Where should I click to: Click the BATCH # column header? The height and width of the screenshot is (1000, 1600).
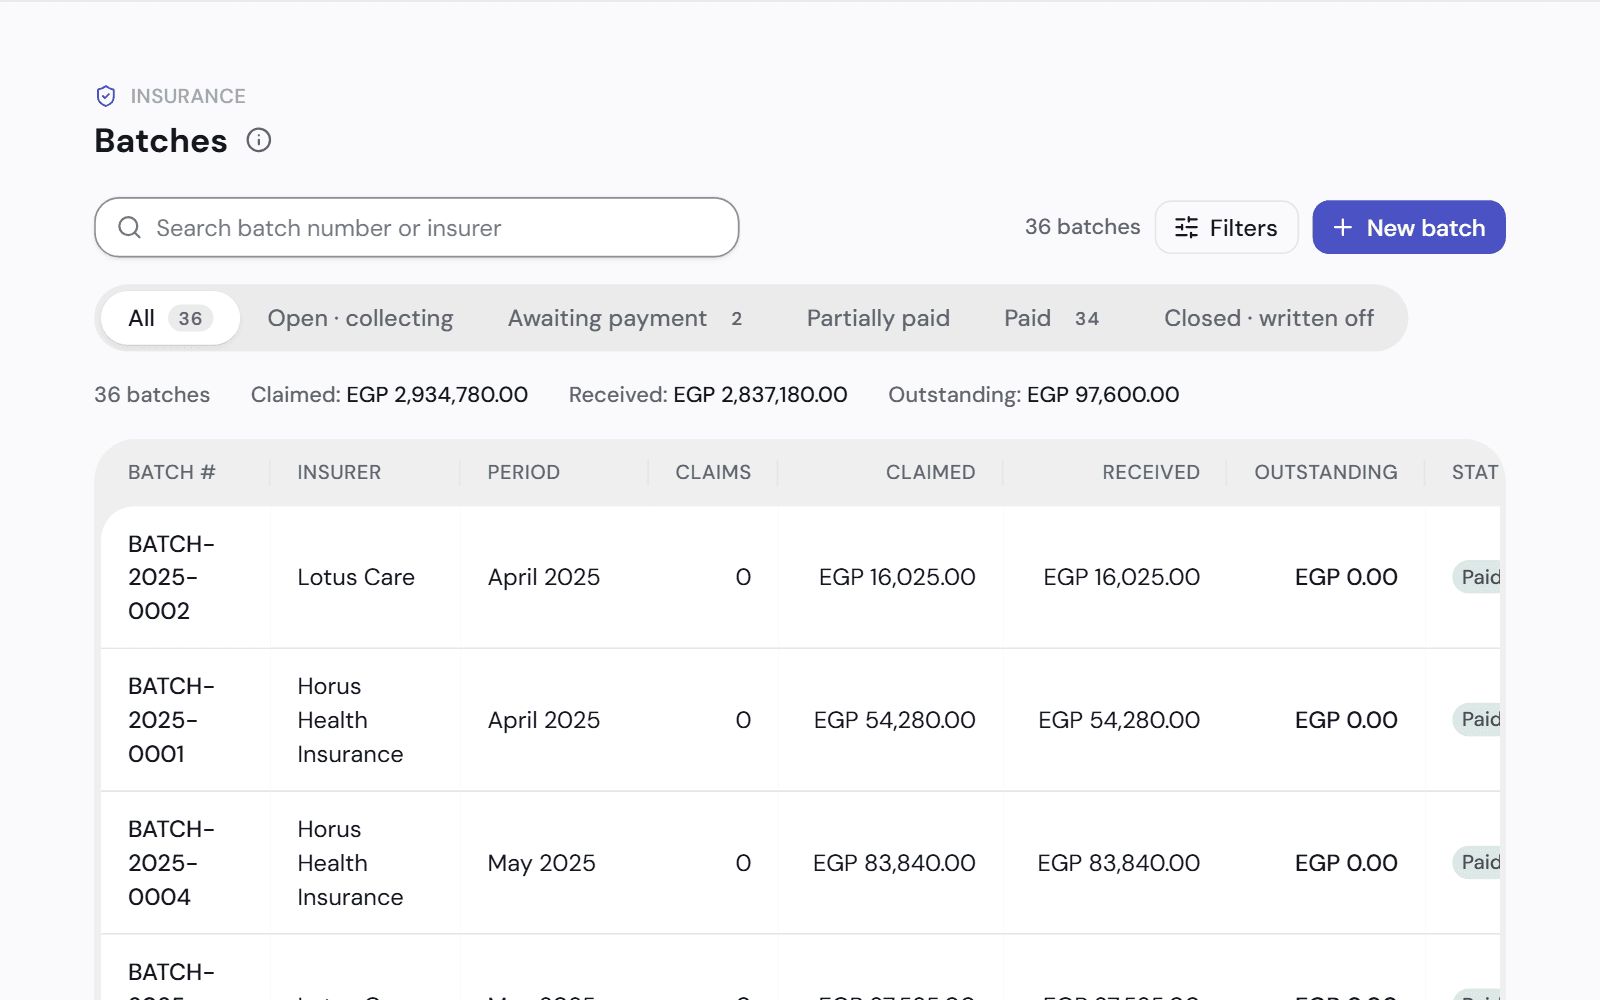tap(172, 472)
